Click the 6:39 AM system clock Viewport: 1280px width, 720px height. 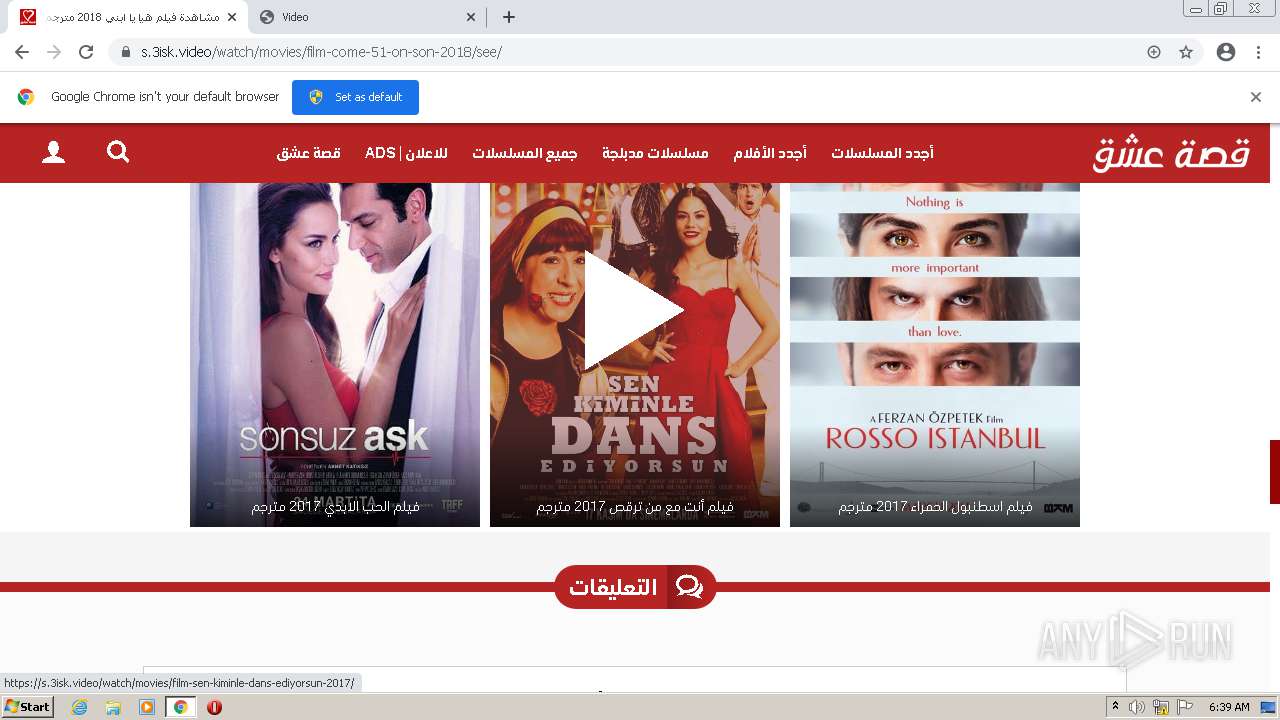tap(1229, 707)
